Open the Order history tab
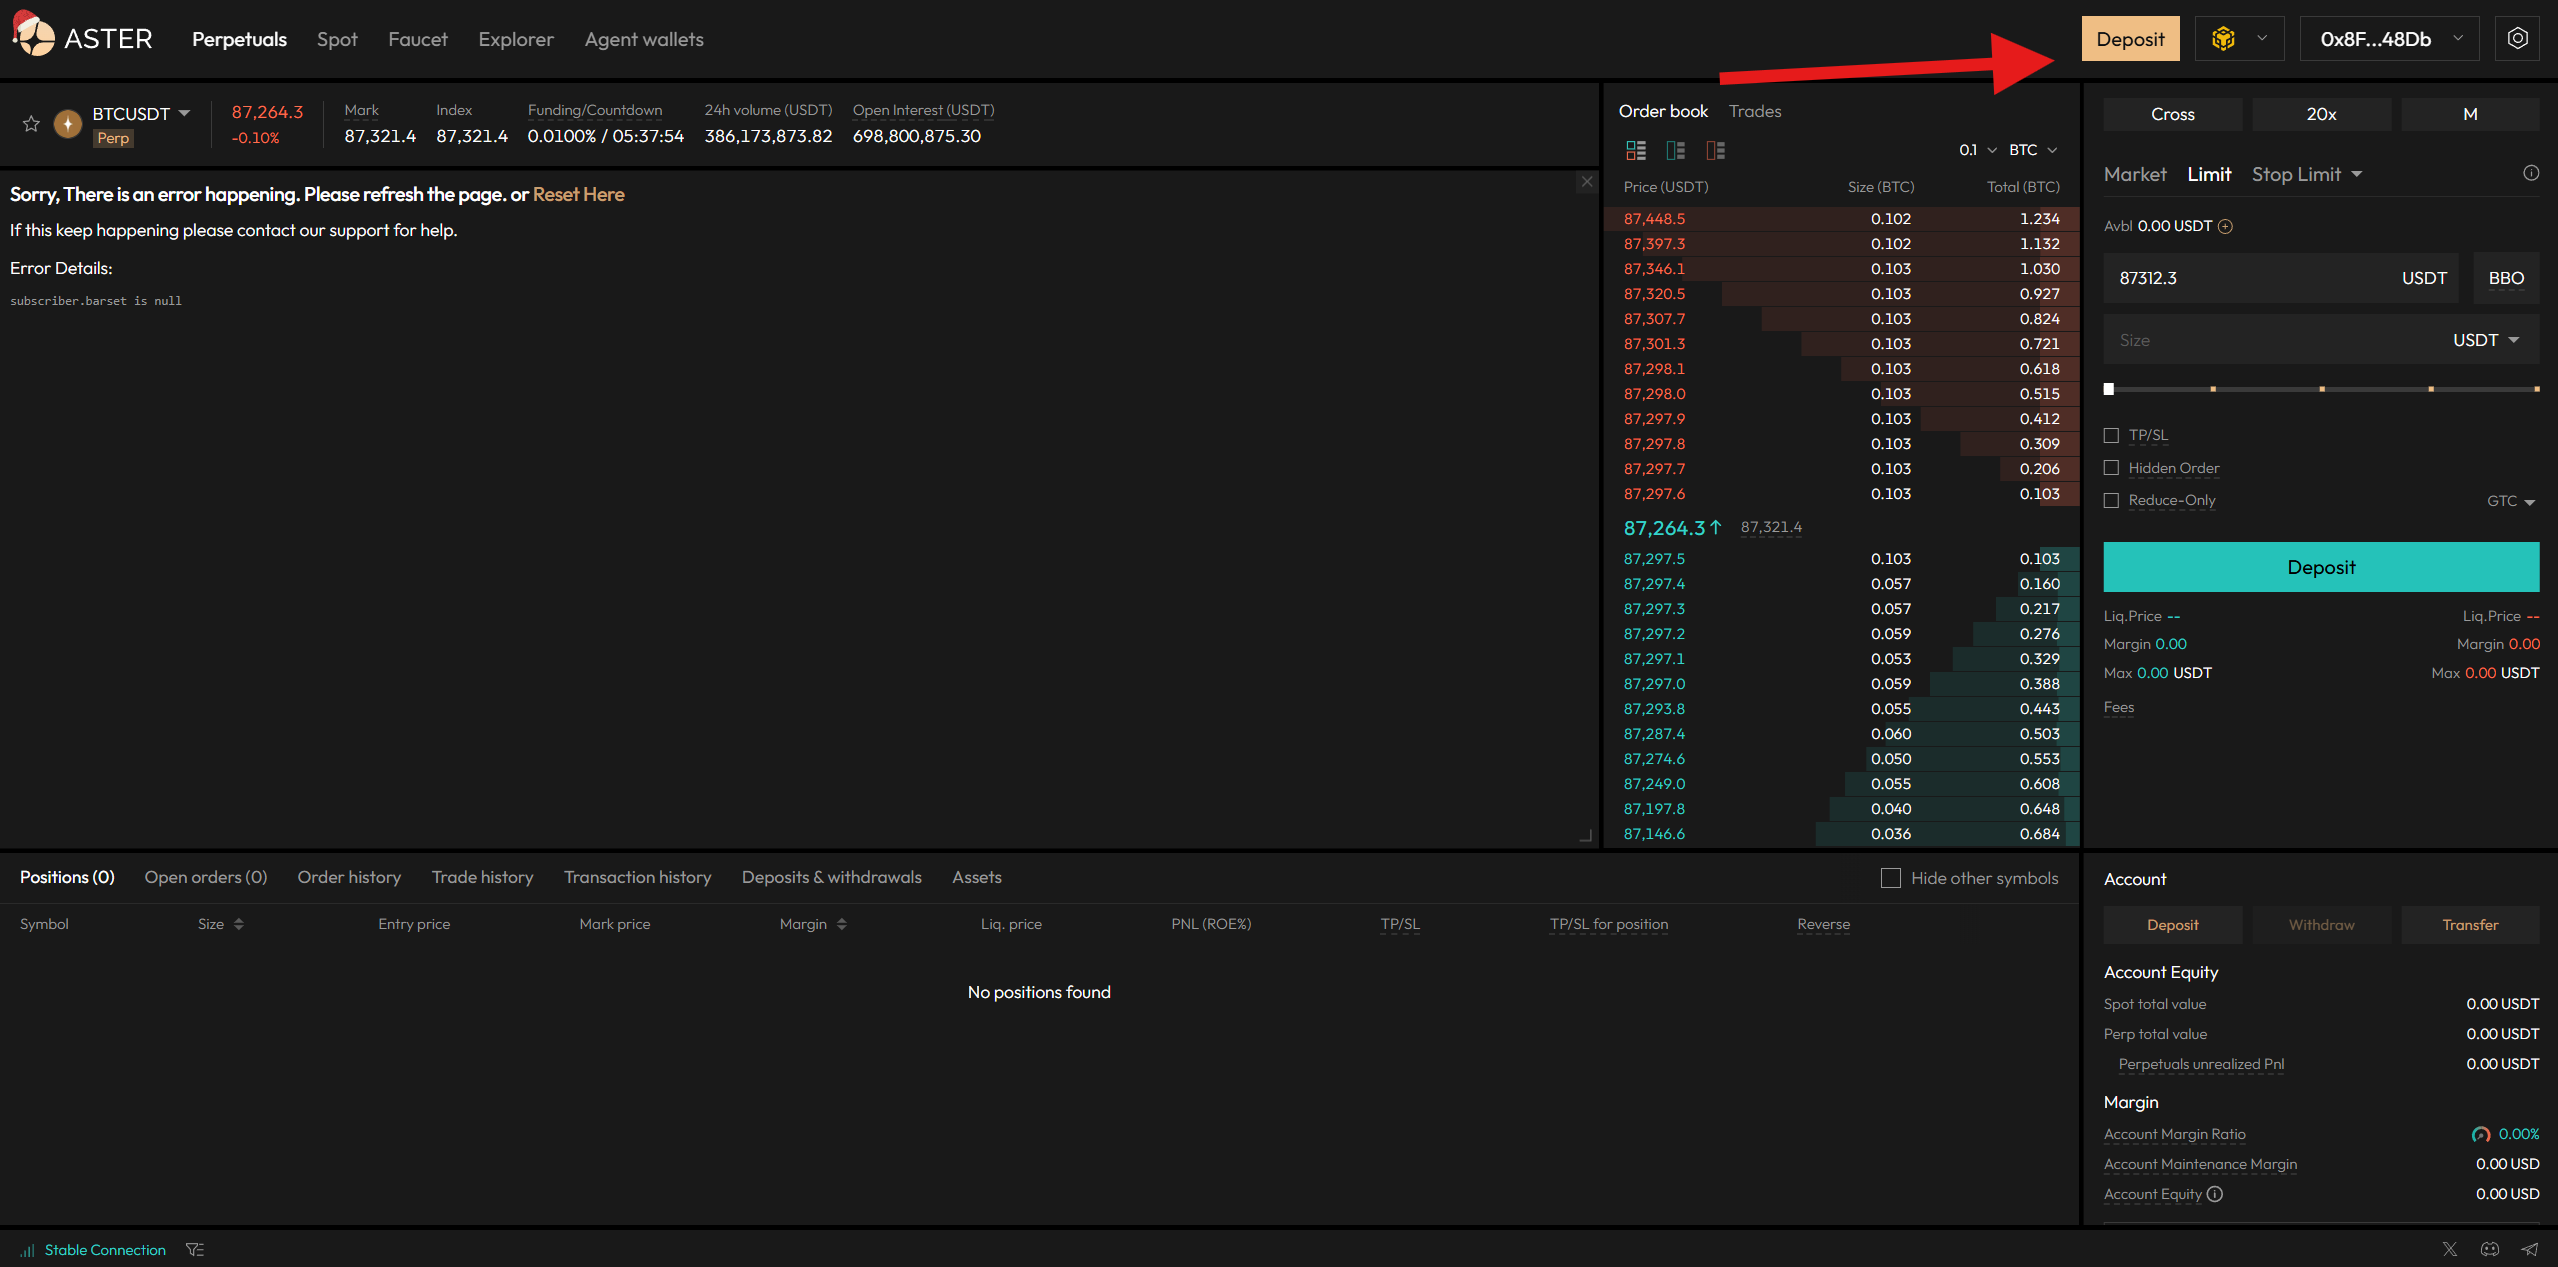 (349, 877)
